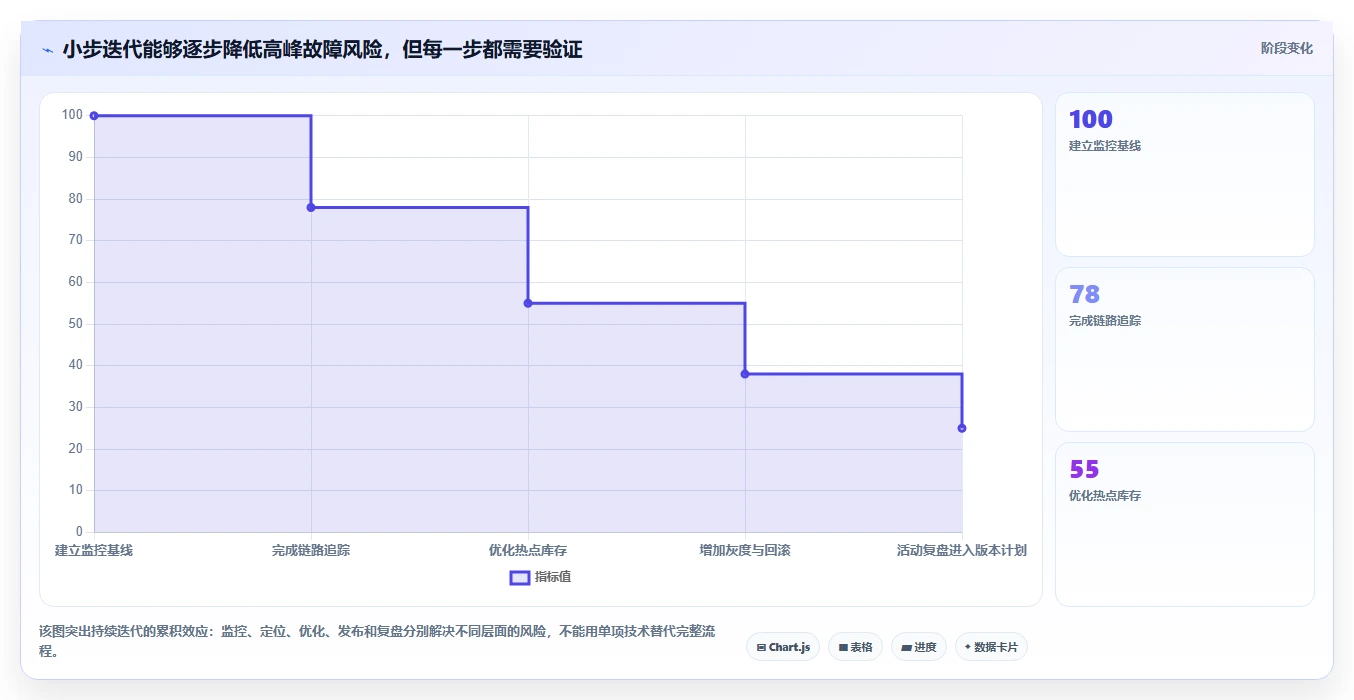Select the 表格 tag chip
The height and width of the screenshot is (700, 1354).
(855, 647)
